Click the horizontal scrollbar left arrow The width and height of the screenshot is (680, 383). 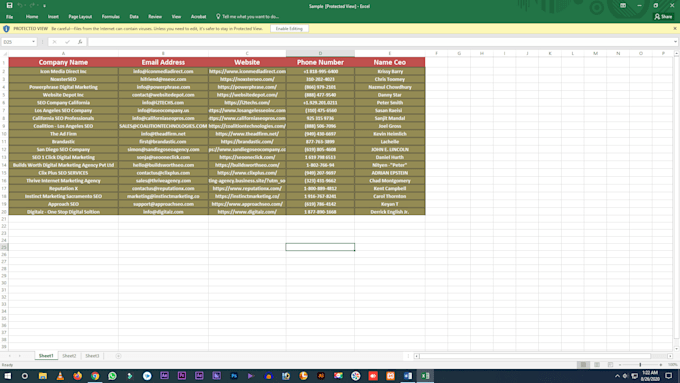[x=417, y=356]
